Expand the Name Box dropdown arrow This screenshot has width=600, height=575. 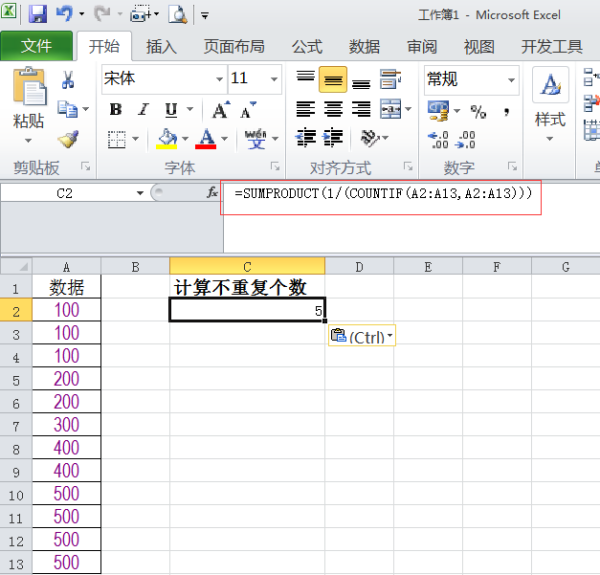[140, 193]
